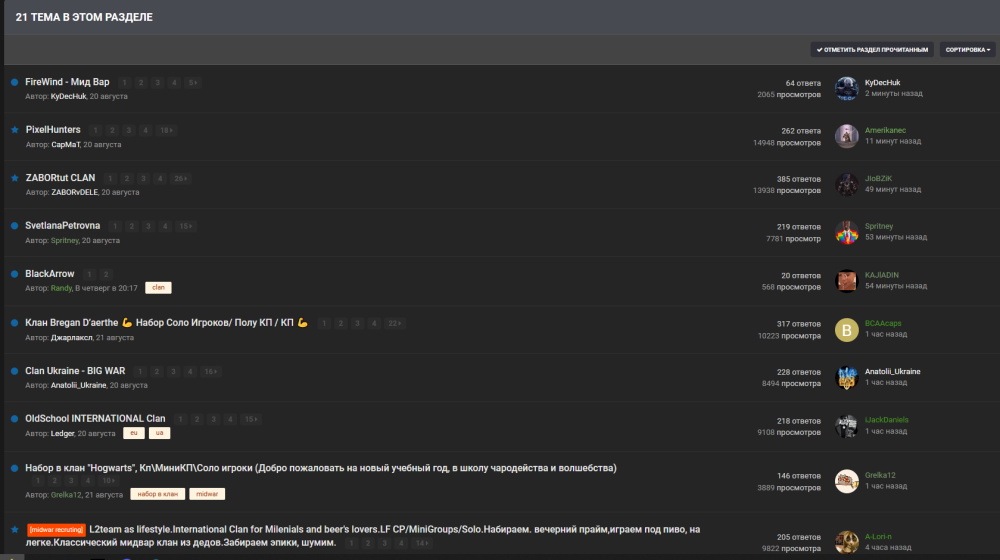Viewport: 1000px width, 560px height.
Task: Select the eu tag under OldSchool INTERNATIONAL Clan
Action: click(134, 433)
